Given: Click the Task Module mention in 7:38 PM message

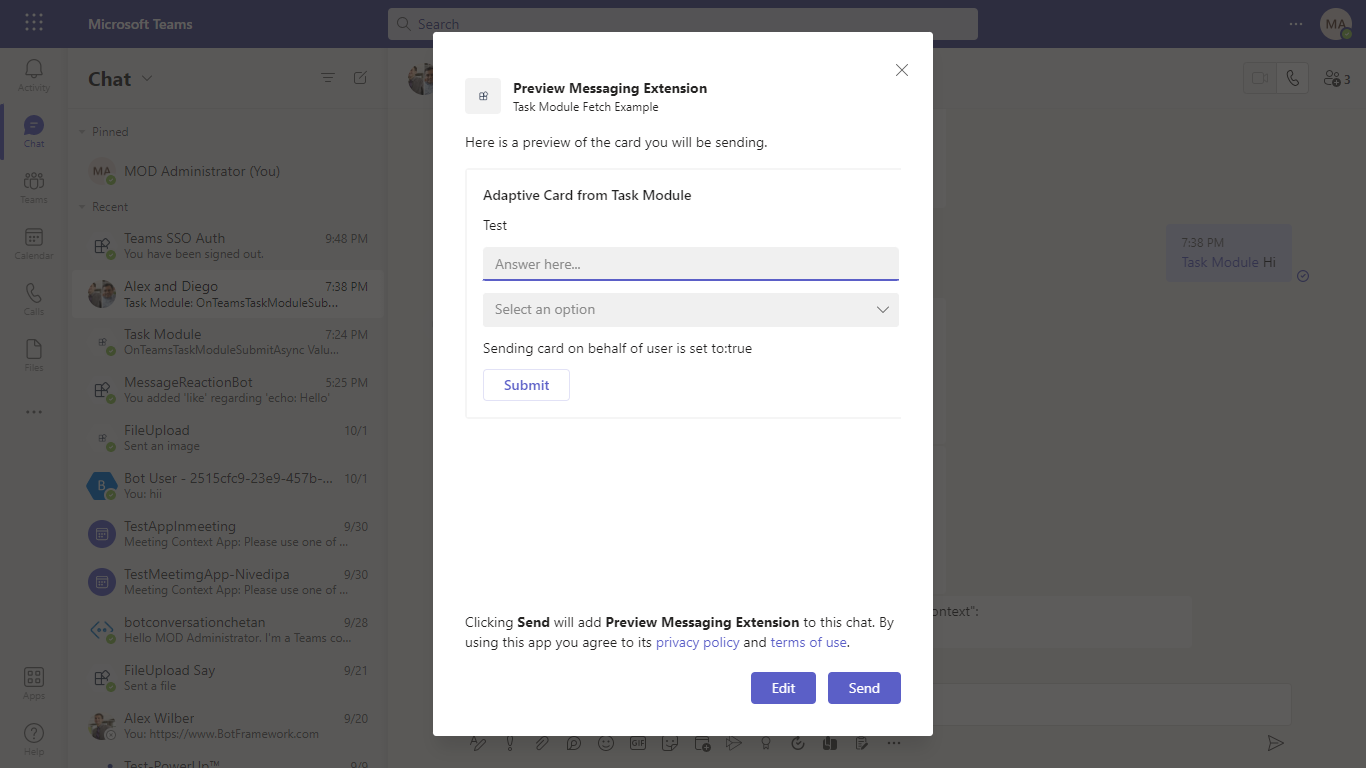Looking at the screenshot, I should [x=1220, y=262].
